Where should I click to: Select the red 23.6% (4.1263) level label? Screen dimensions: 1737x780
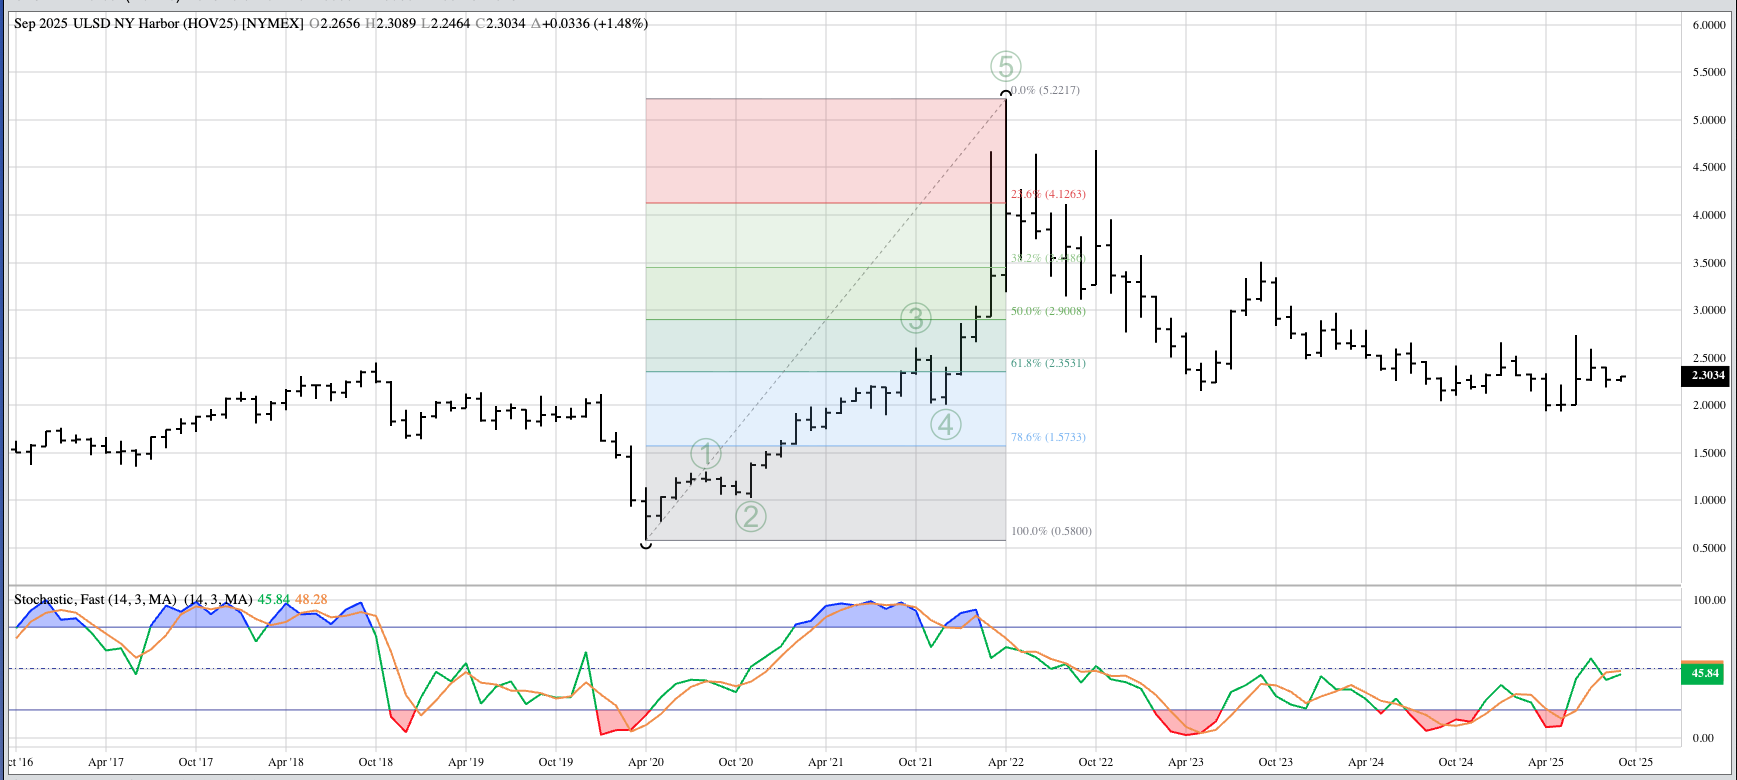click(x=1048, y=194)
